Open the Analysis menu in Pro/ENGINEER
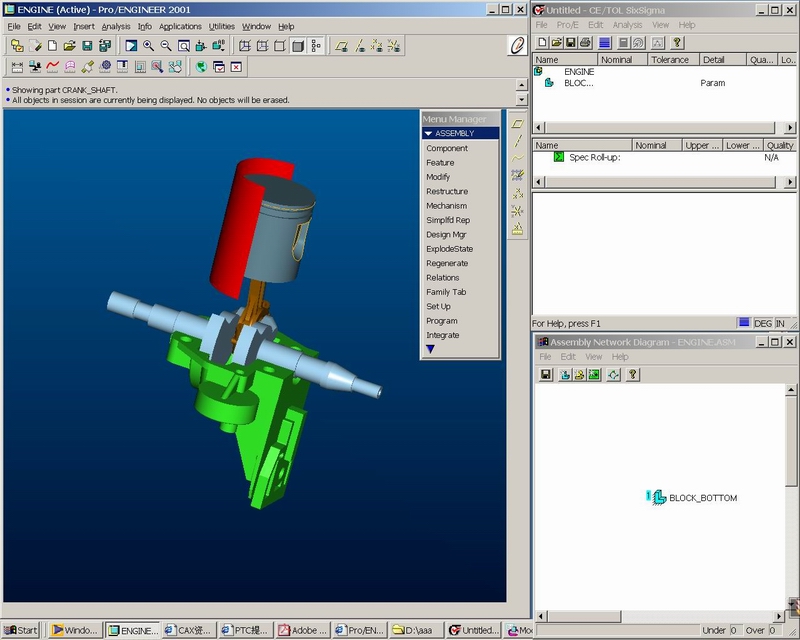Image resolution: width=800 pixels, height=640 pixels. [116, 27]
